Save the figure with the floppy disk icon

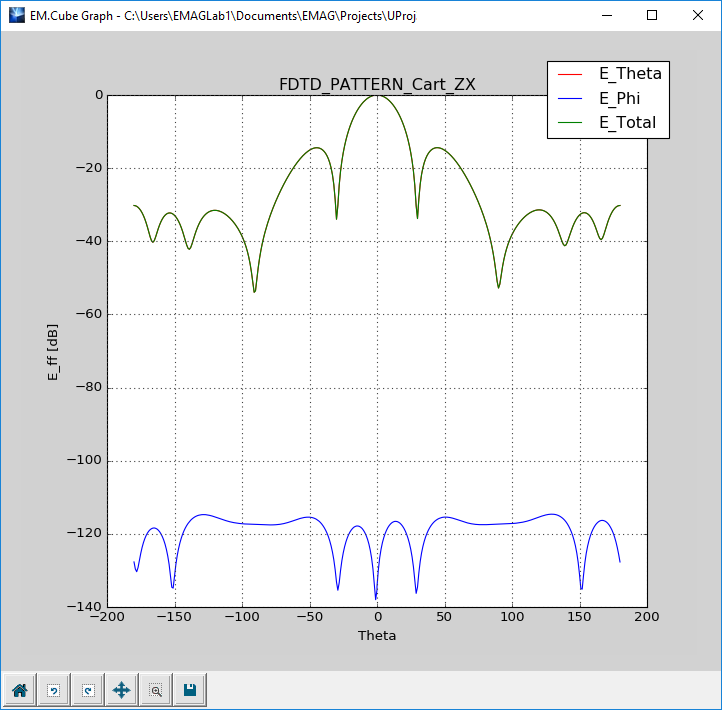coord(190,690)
